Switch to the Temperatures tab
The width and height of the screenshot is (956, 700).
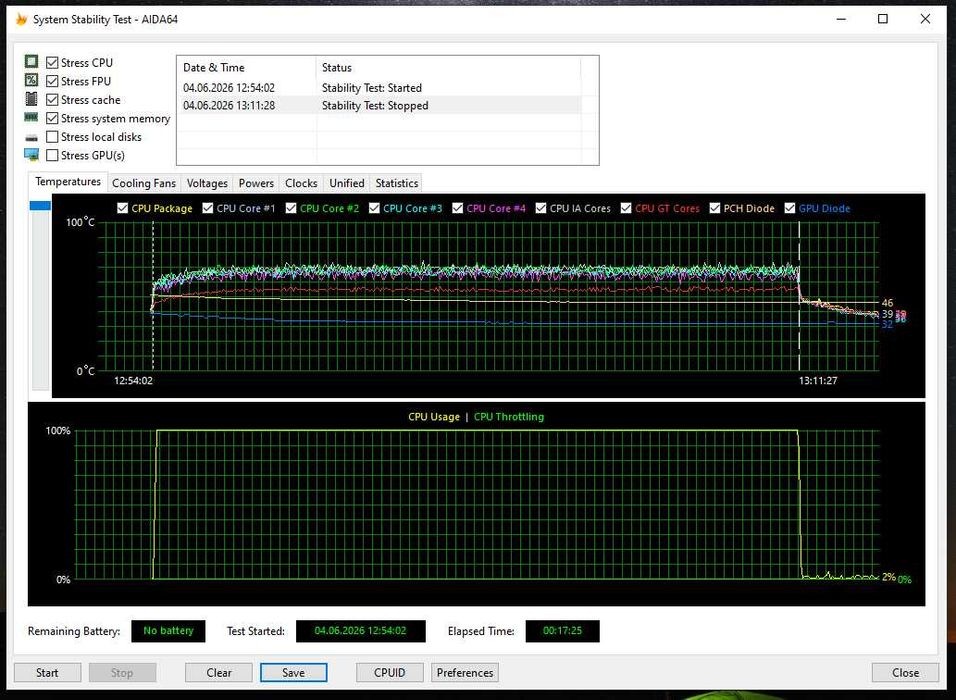(x=68, y=182)
